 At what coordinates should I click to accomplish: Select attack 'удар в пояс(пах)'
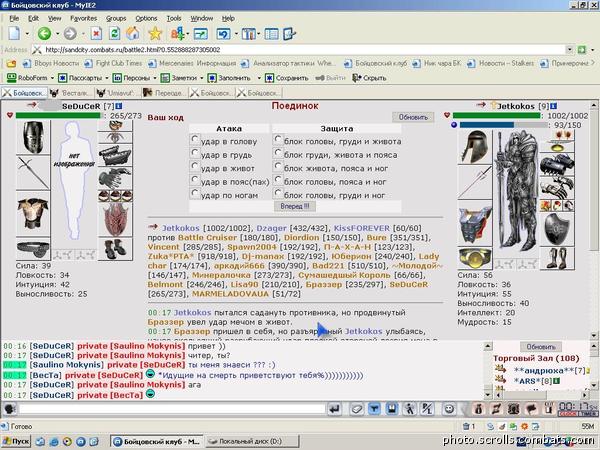pos(195,180)
